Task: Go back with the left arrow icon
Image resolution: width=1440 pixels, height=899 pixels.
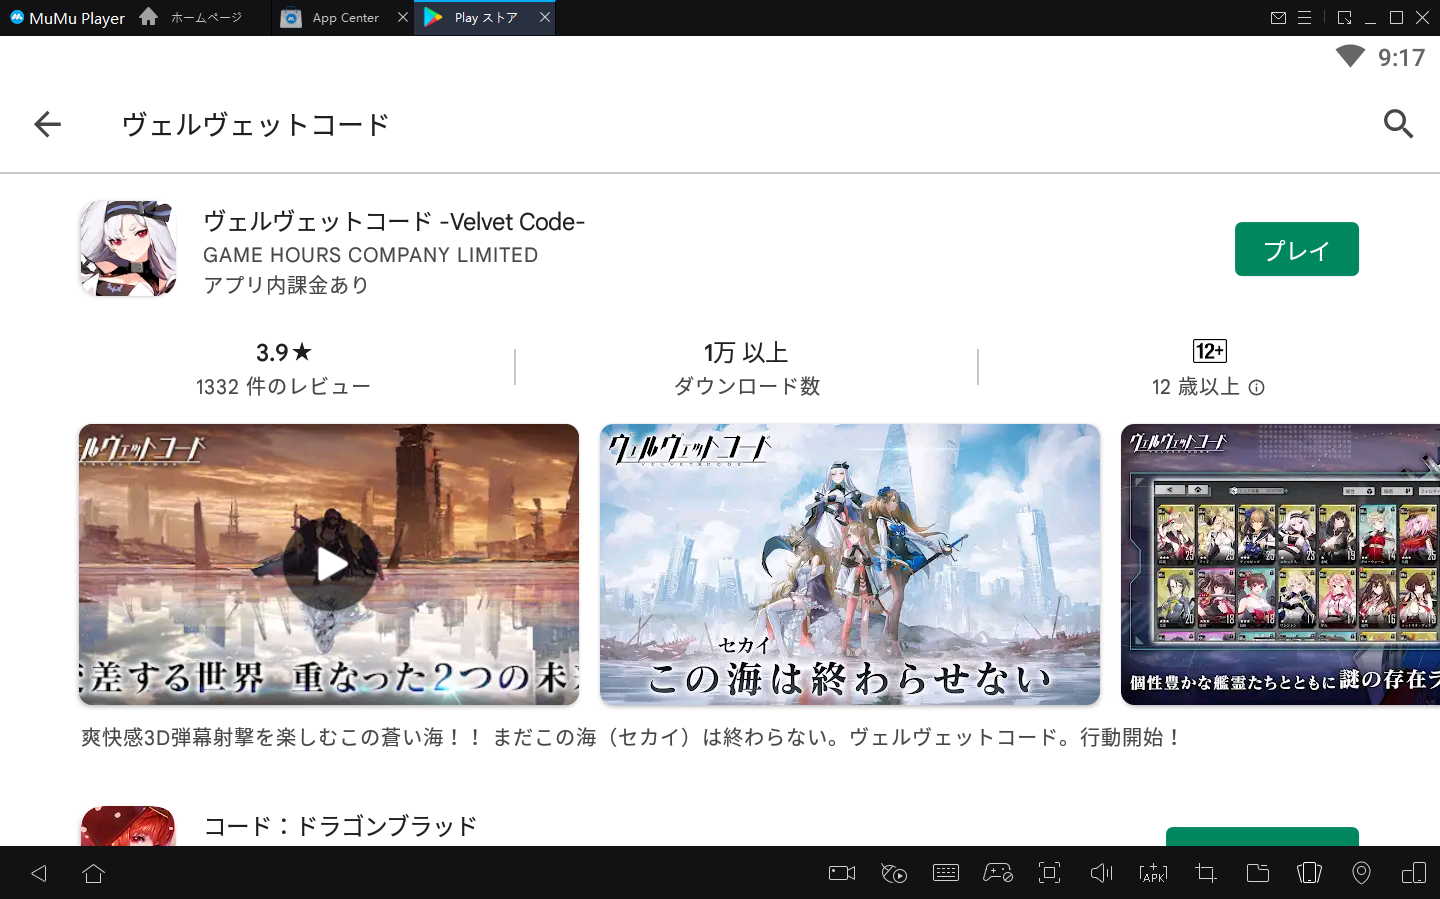Action: (x=47, y=124)
